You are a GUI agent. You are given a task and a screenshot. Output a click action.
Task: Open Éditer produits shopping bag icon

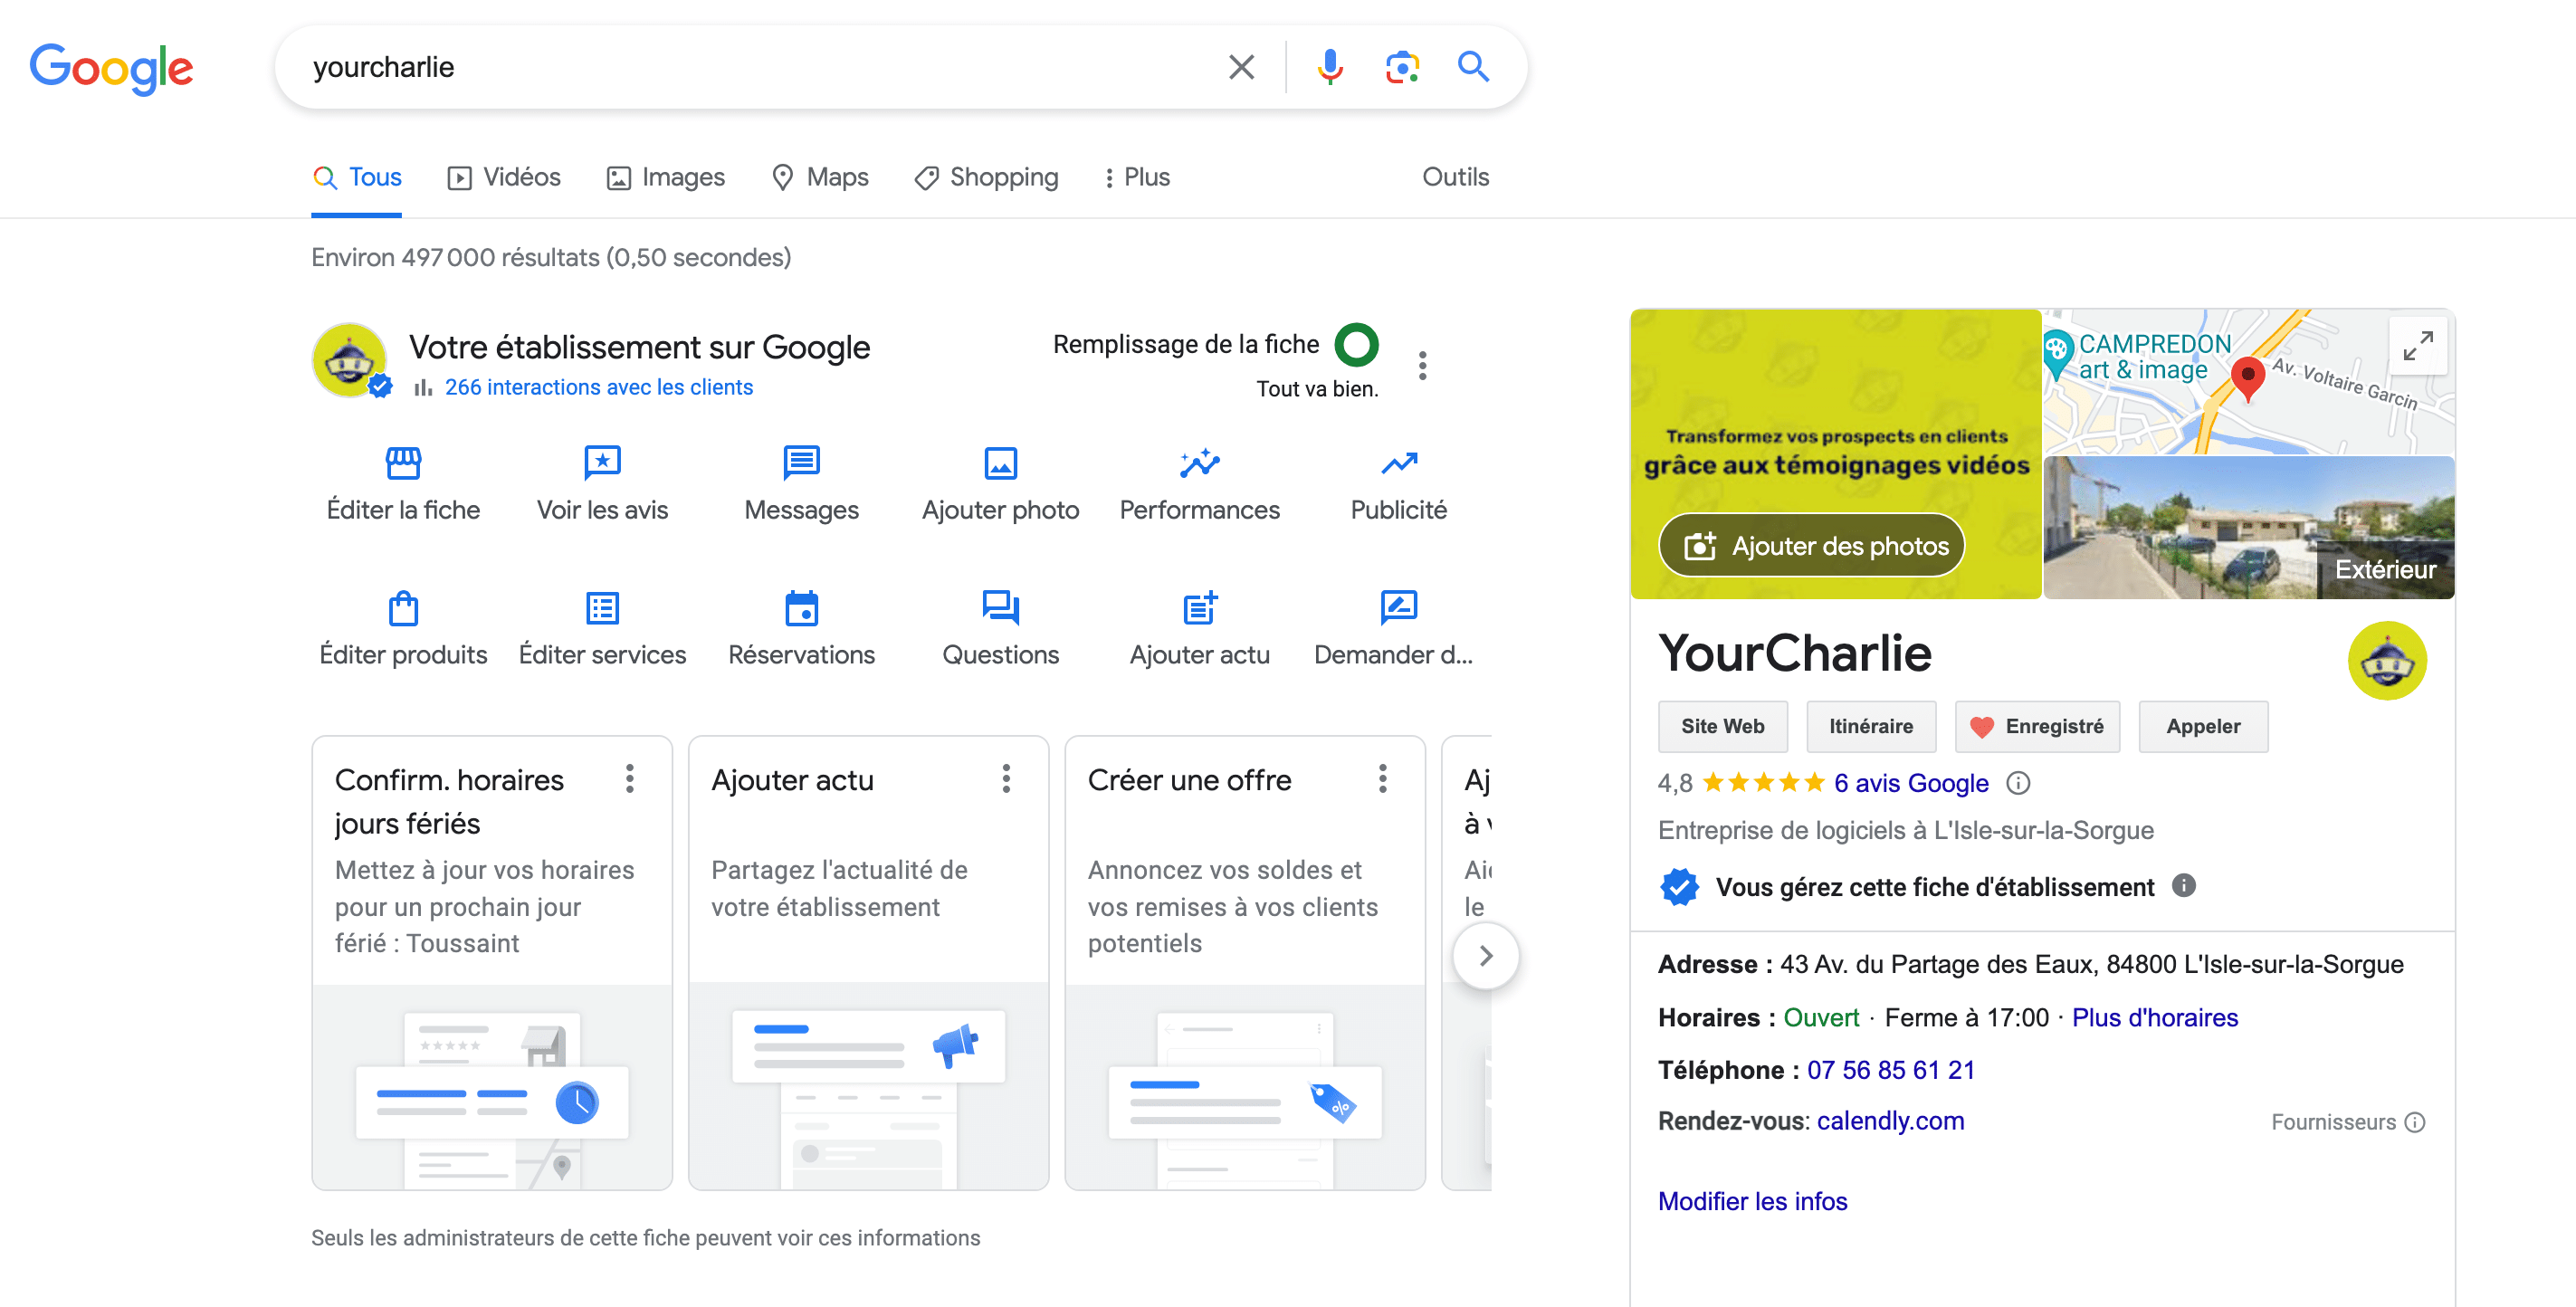(x=403, y=608)
